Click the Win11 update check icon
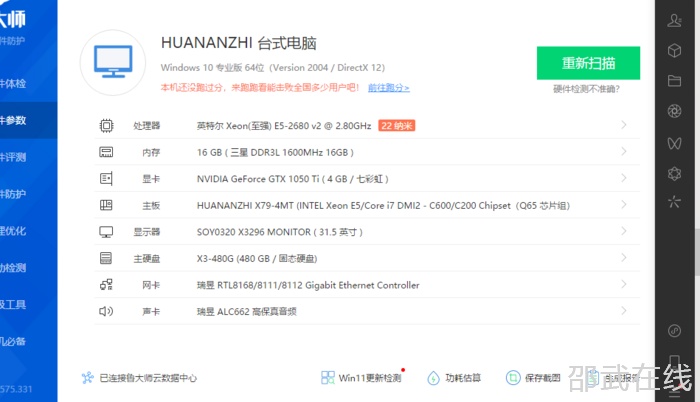 point(328,378)
